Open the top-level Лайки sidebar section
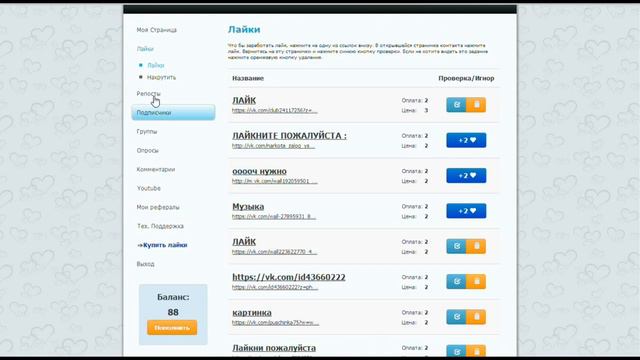 [145, 49]
